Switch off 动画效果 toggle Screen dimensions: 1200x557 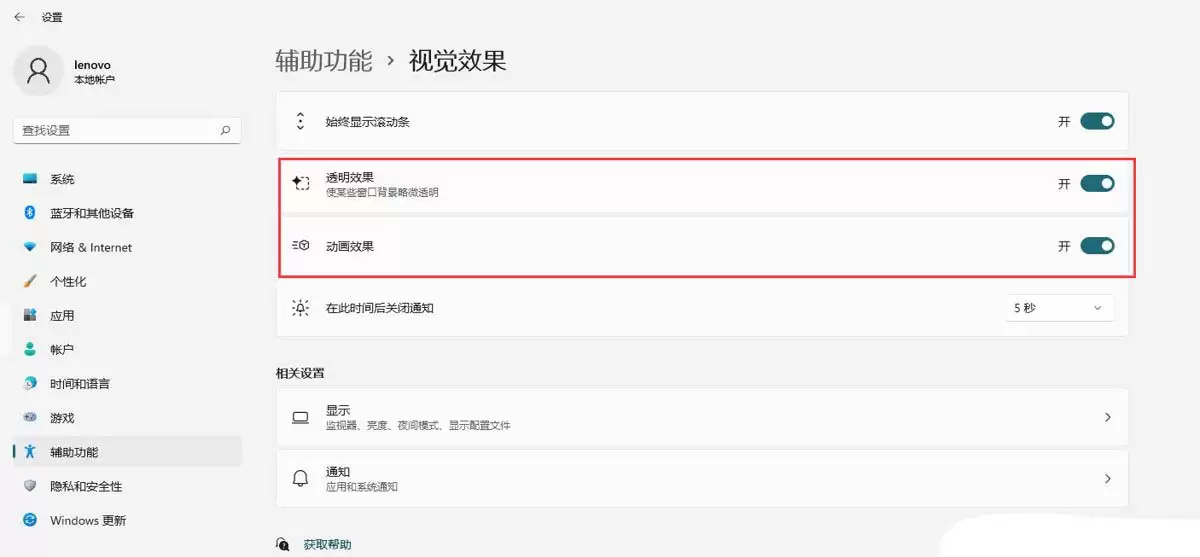[1097, 246]
